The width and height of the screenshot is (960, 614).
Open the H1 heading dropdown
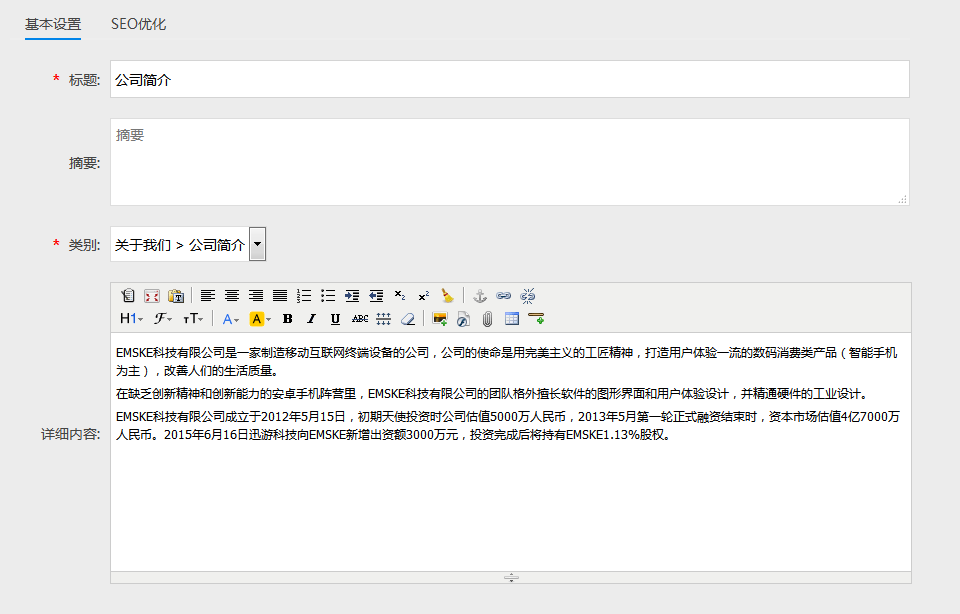(131, 319)
